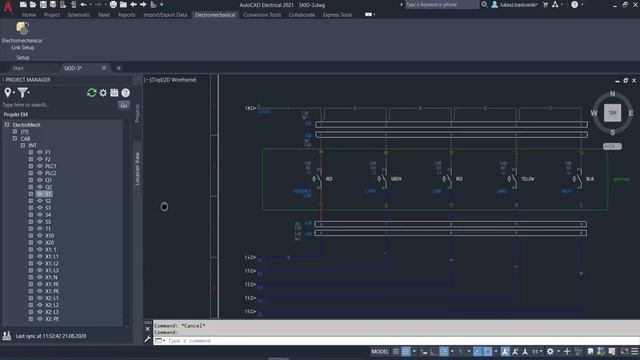Screen dimensions: 640x360
Task: Click the filter funnel icon in Project Manager
Action: click(22, 93)
